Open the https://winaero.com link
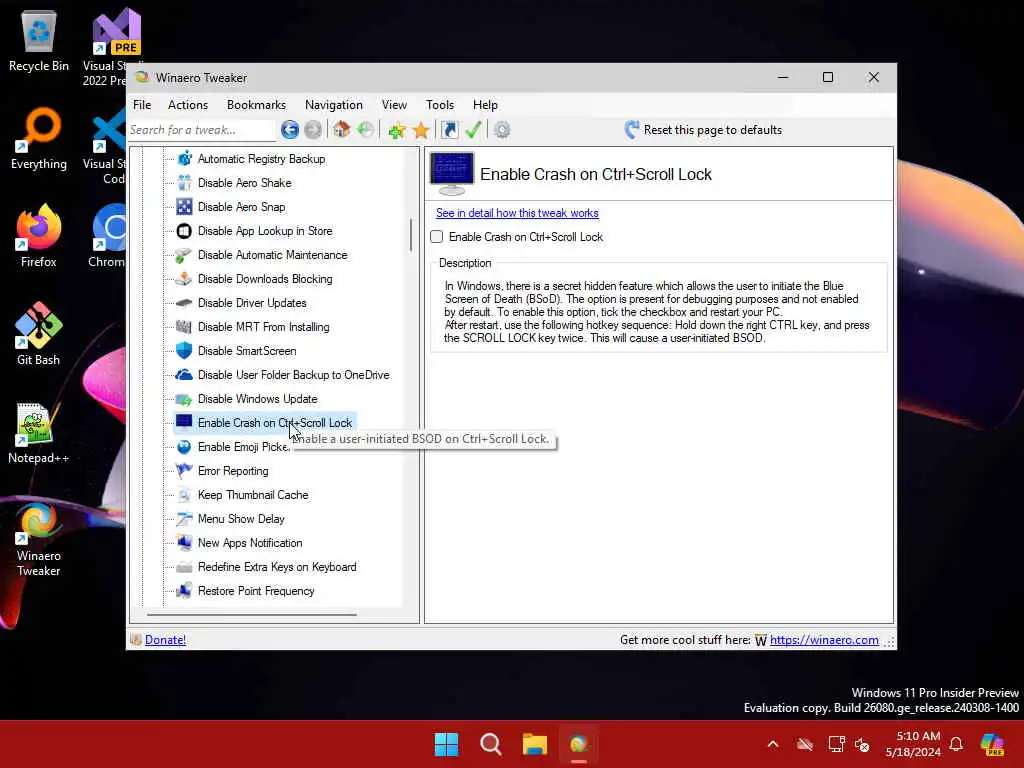 [x=824, y=640]
